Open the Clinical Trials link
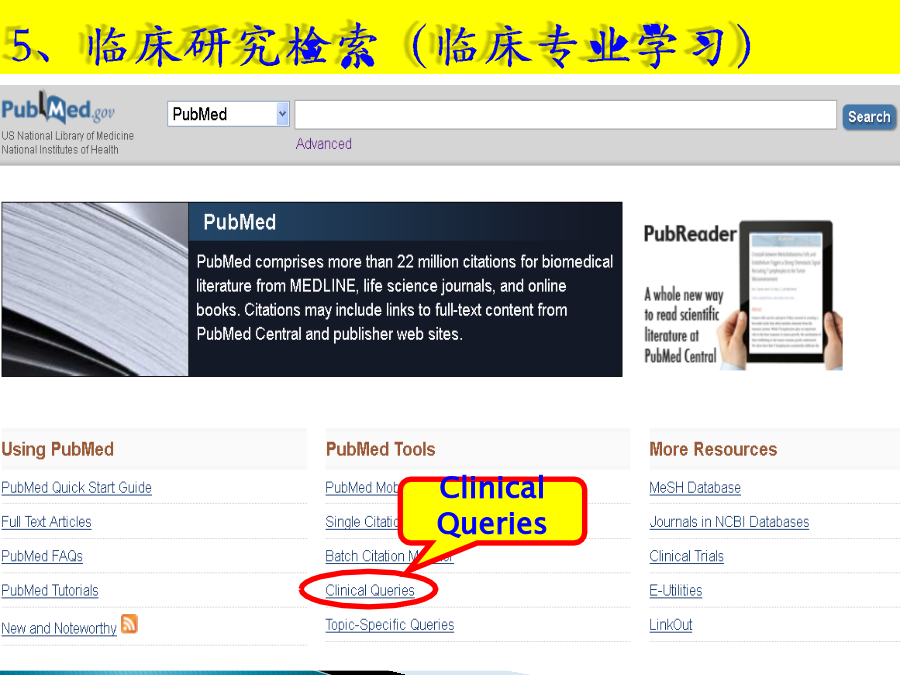The height and width of the screenshot is (675, 900). 686,556
